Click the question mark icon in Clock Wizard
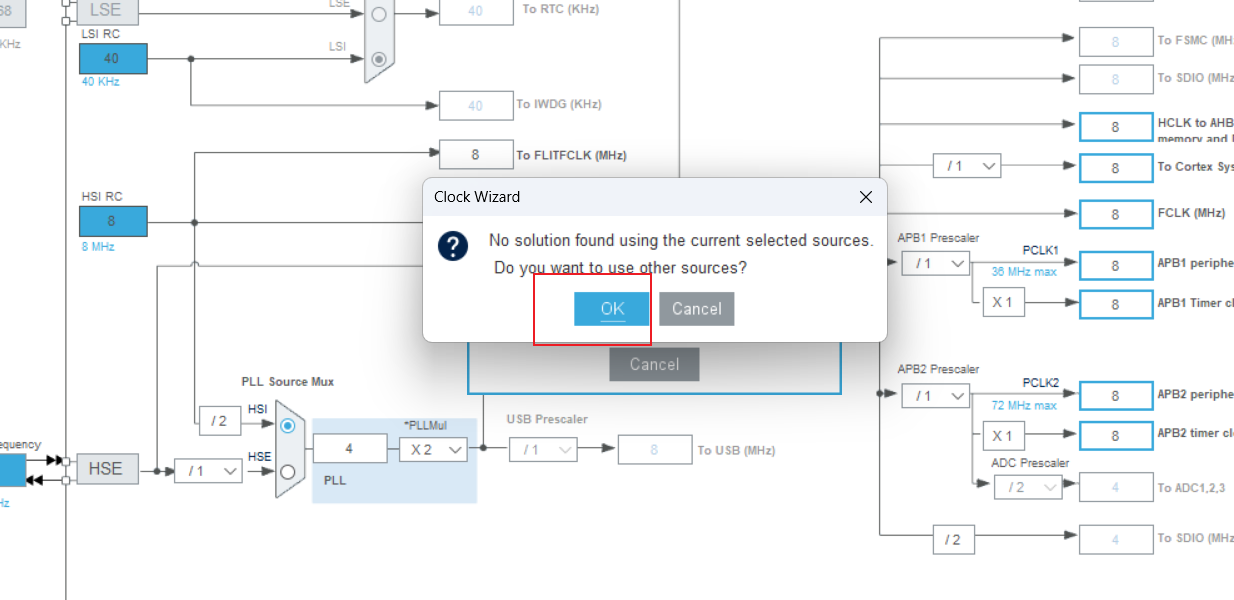Viewport: 1234px width, 600px height. click(454, 246)
